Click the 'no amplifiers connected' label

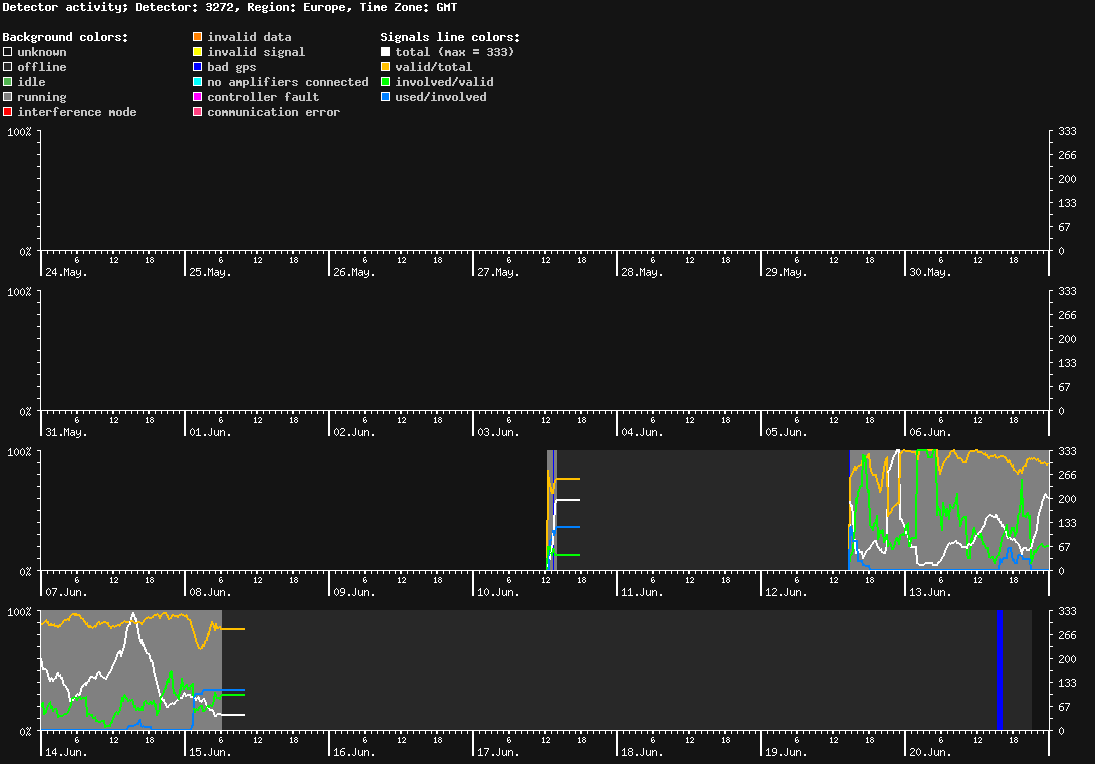(x=288, y=82)
